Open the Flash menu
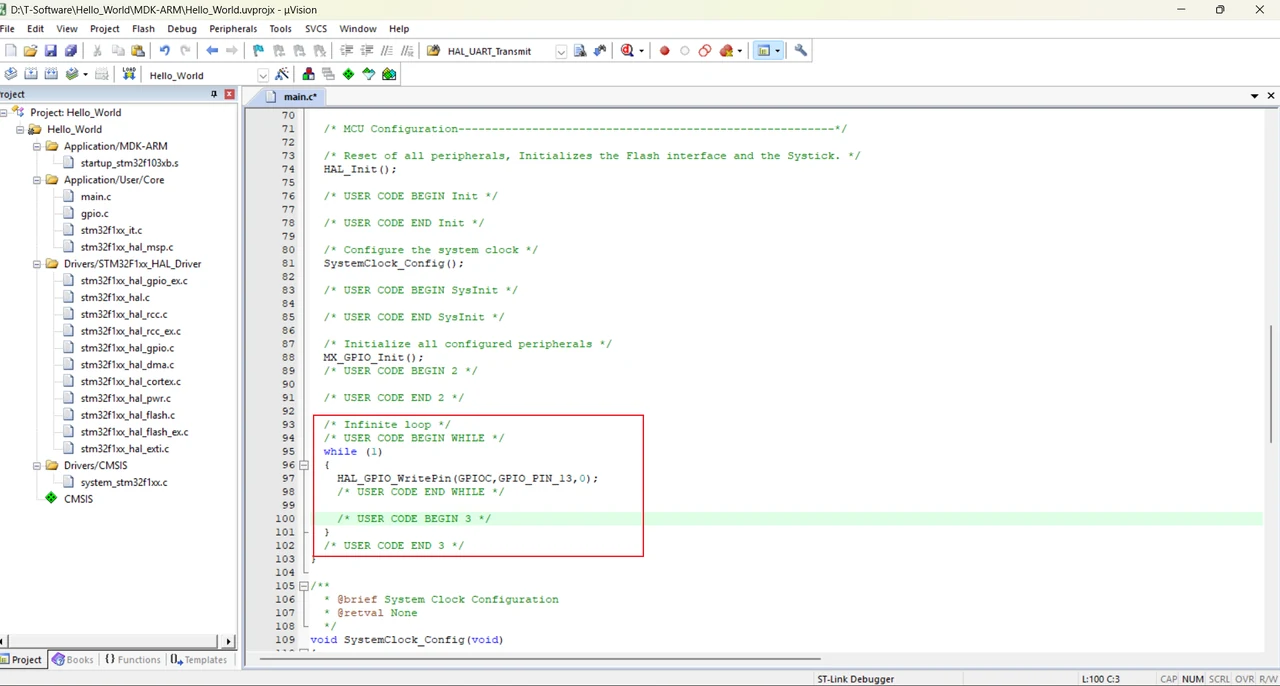Viewport: 1280px width, 686px height. tap(143, 29)
